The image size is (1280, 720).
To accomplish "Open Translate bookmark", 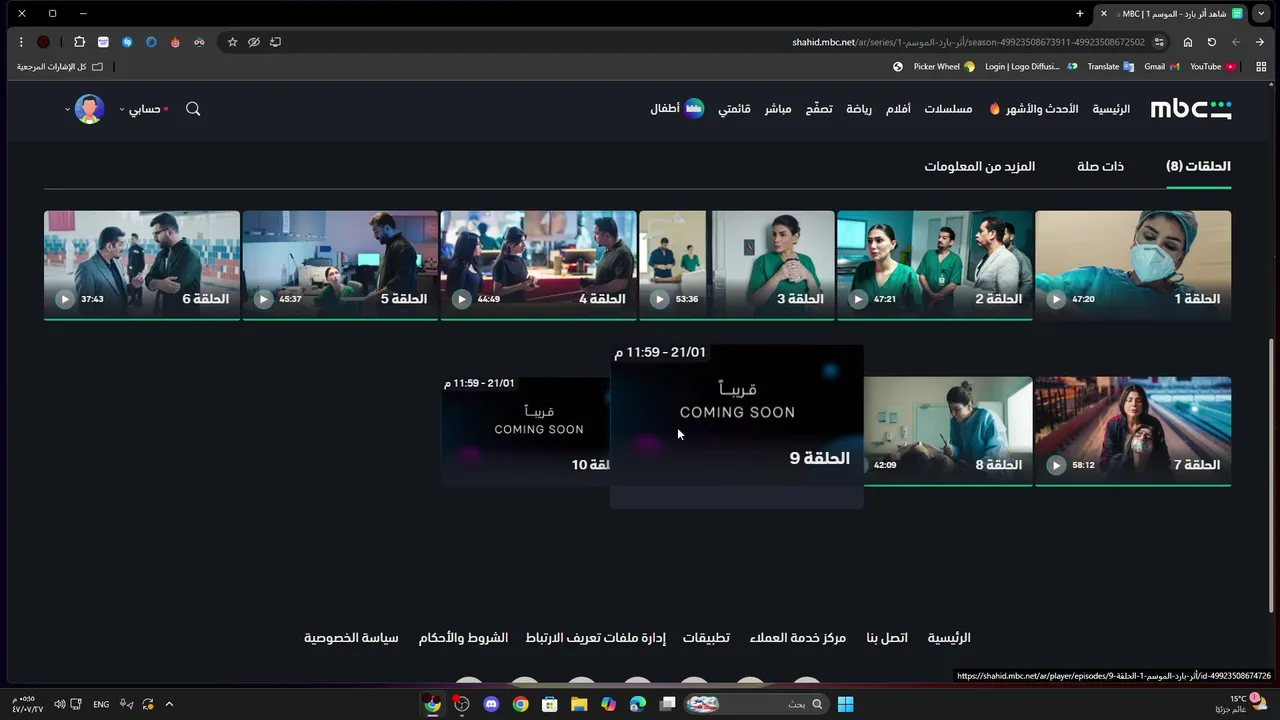I will point(1110,67).
